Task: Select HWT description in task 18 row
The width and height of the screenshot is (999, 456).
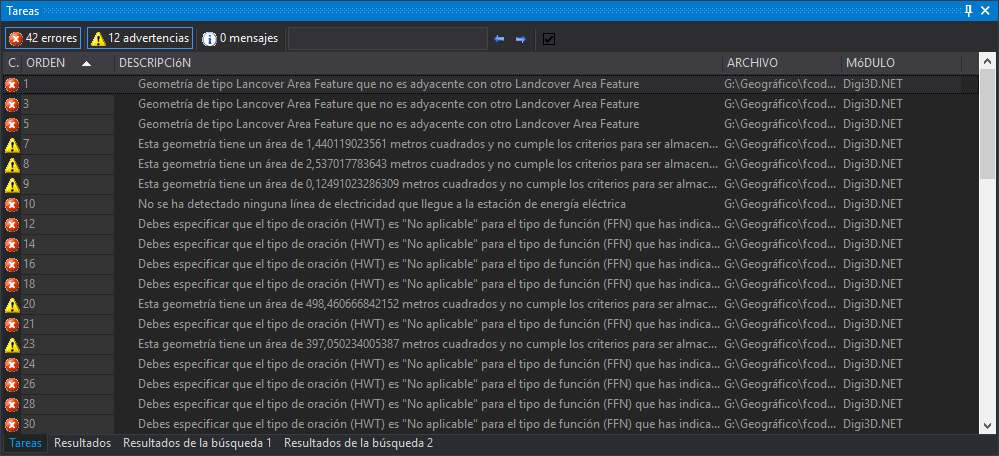Action: [429, 284]
